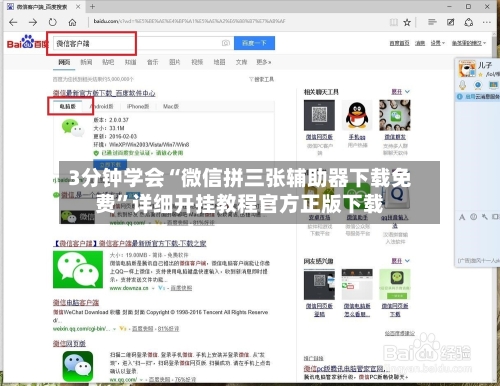Expand 网友感兴趣 section with 展开 chevron
Image resolution: width=500 pixels, height=386 pixels.
(400, 261)
